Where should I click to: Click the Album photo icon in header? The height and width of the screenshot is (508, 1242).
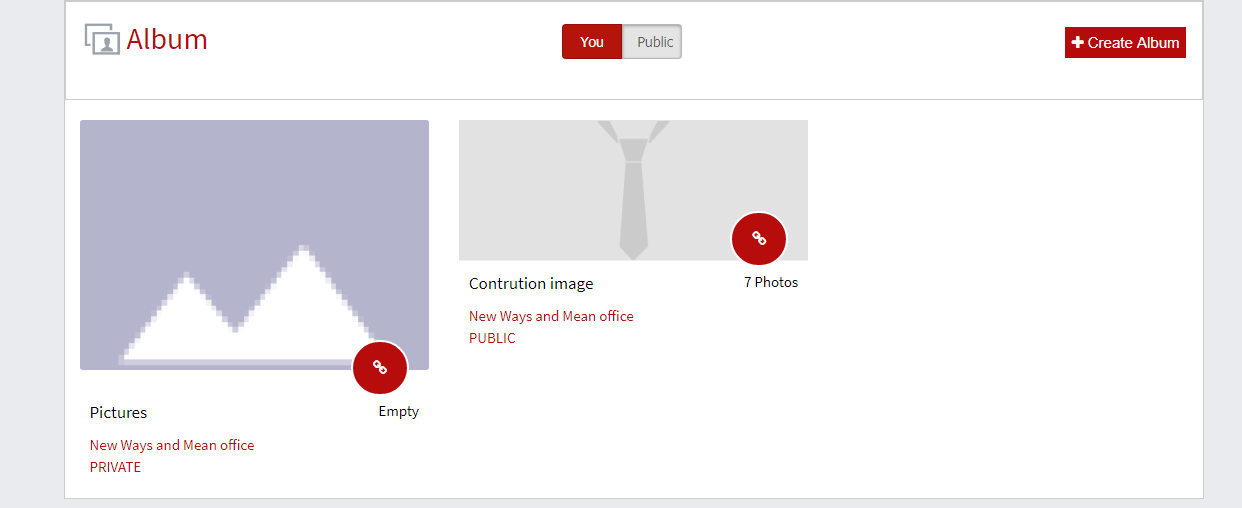click(102, 39)
